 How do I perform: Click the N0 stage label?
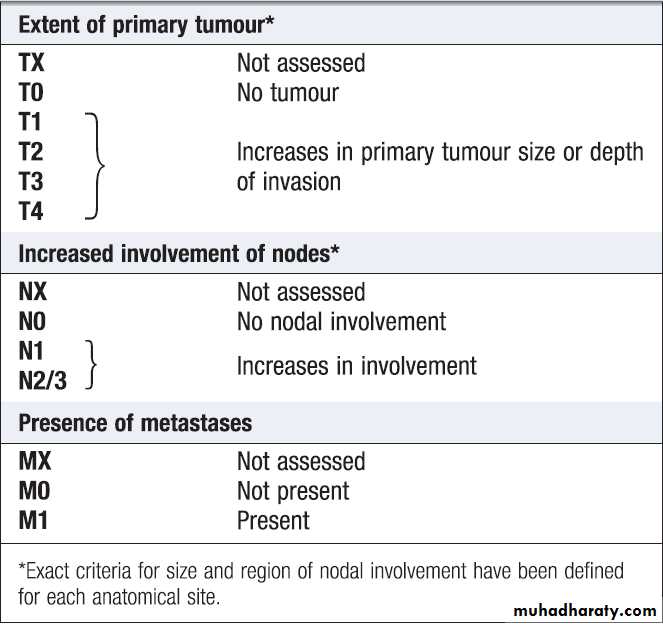click(x=33, y=322)
